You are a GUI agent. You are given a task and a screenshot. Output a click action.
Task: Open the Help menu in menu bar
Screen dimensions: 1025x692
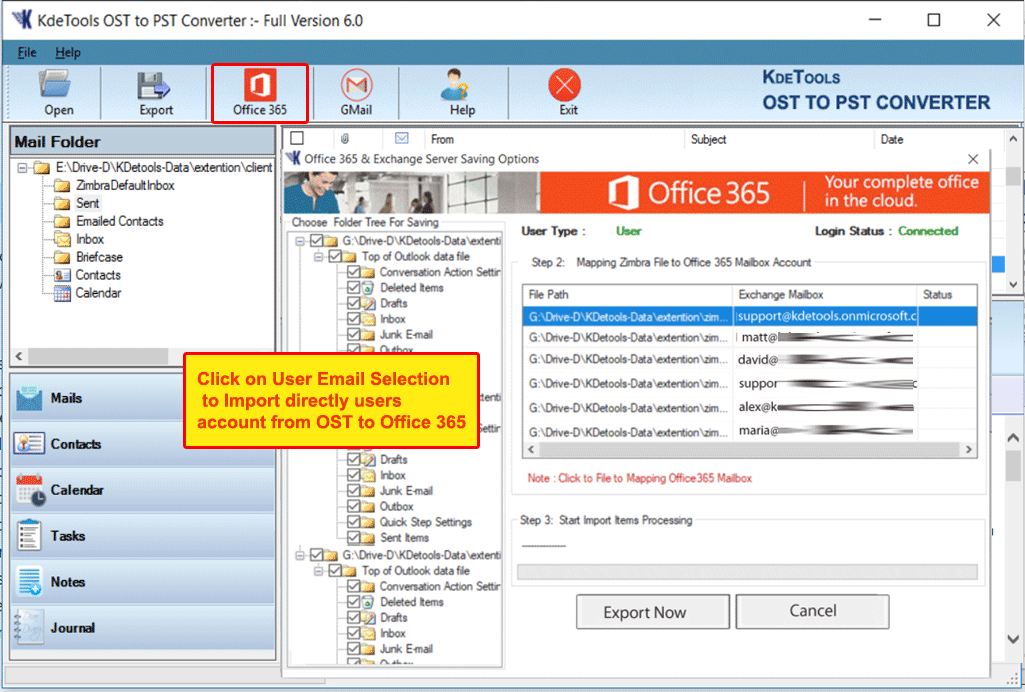(x=67, y=52)
